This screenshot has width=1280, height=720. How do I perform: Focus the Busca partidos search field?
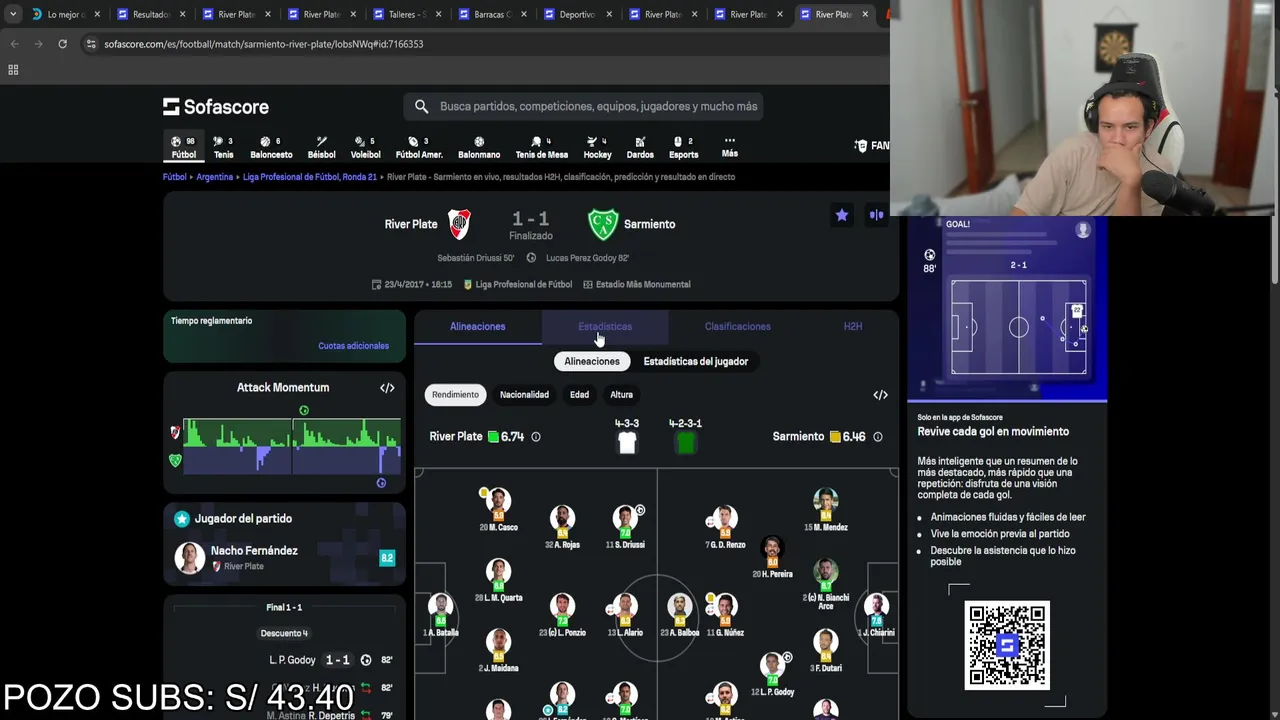click(x=583, y=106)
